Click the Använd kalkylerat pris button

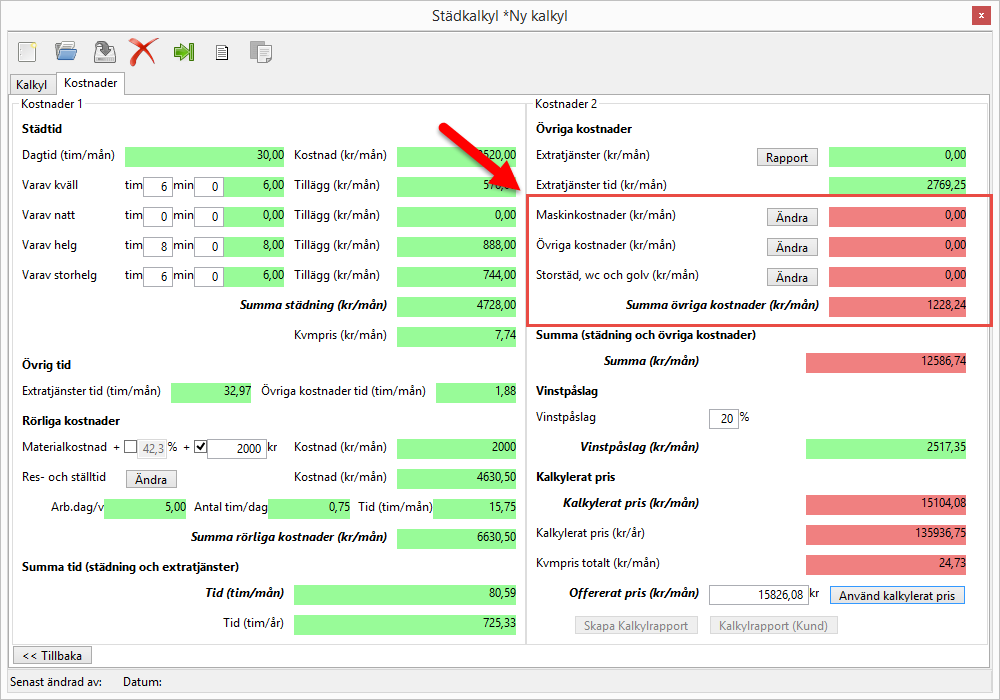pyautogui.click(x=897, y=596)
